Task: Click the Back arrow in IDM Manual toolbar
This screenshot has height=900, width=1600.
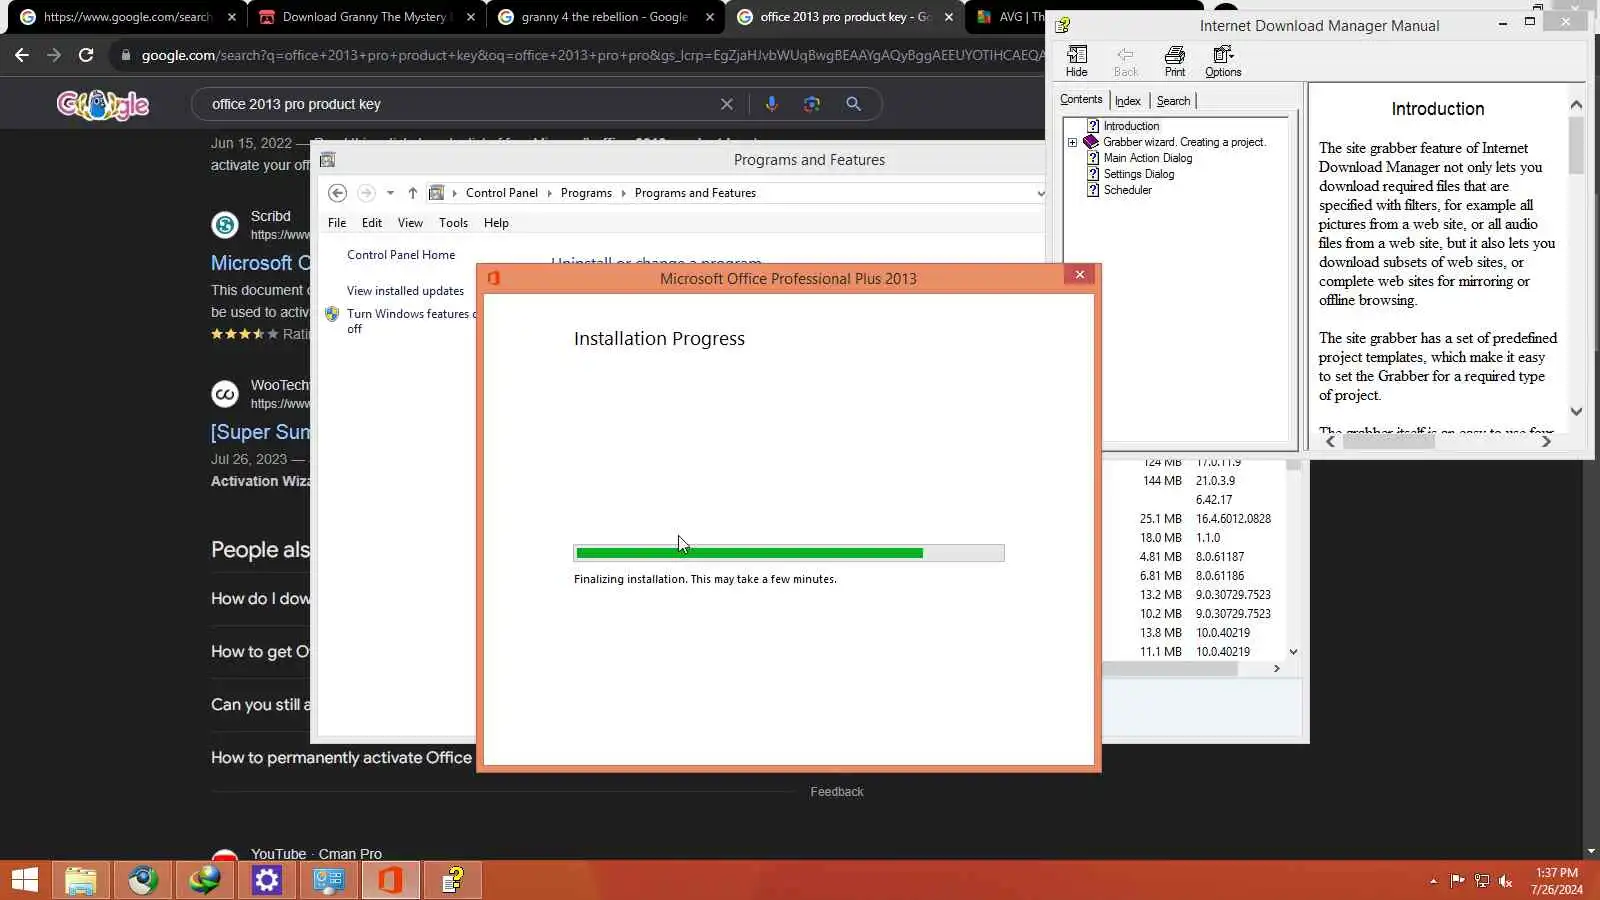Action: (x=1126, y=61)
